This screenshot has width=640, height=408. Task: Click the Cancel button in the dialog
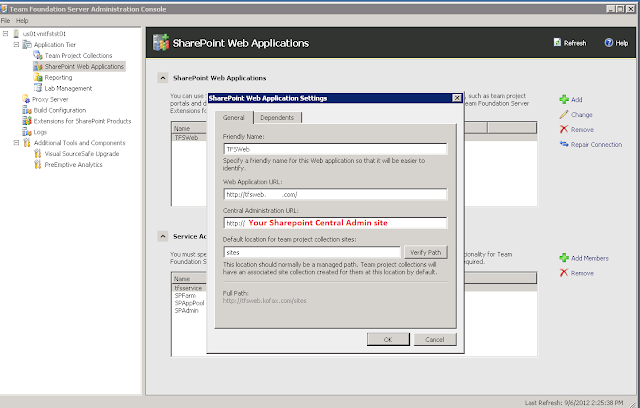pyautogui.click(x=435, y=339)
